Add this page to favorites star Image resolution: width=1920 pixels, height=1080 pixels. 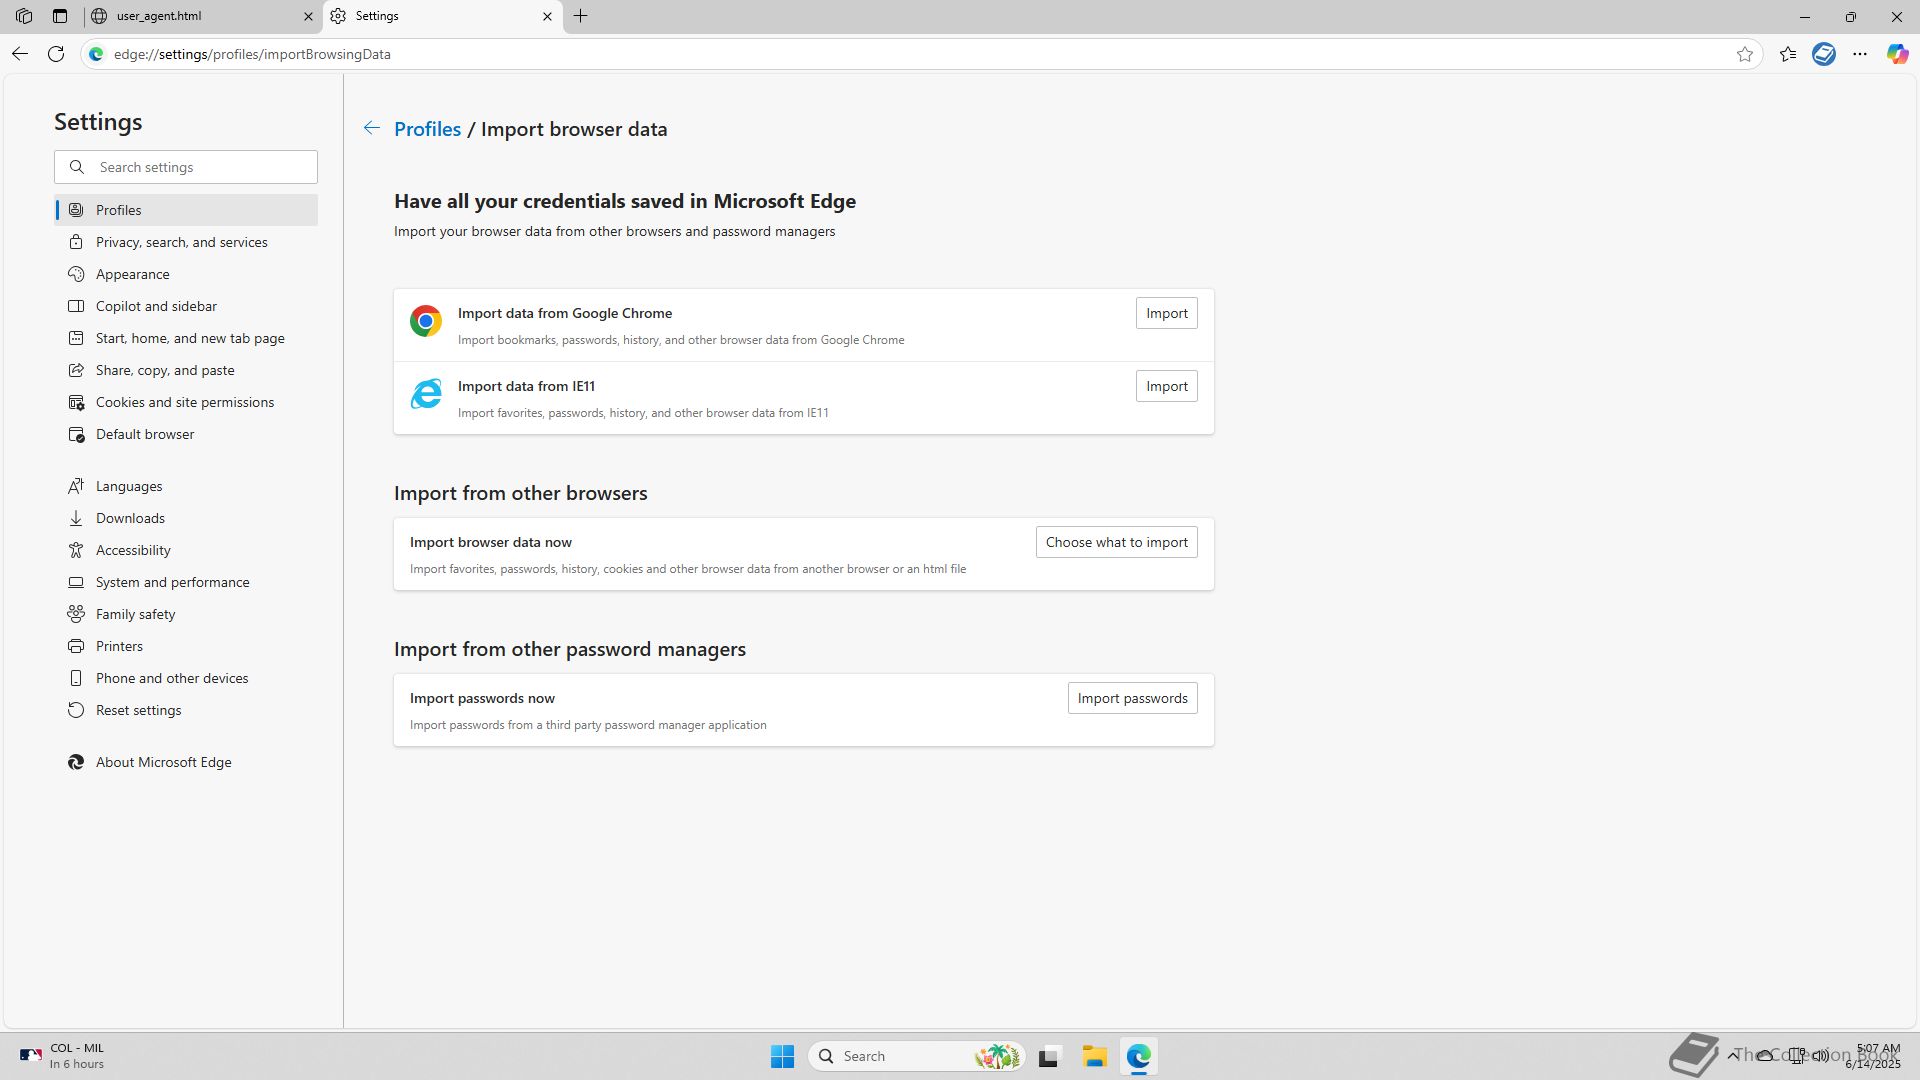(x=1745, y=54)
